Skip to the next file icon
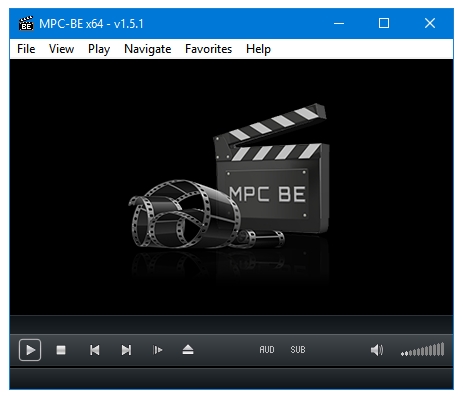Viewport: 463px width, 404px height. (x=126, y=350)
